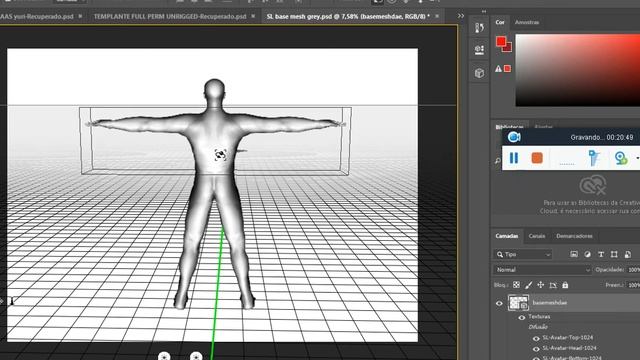Pause the screen recording
Viewport: 640px width, 360px height.
coord(514,158)
